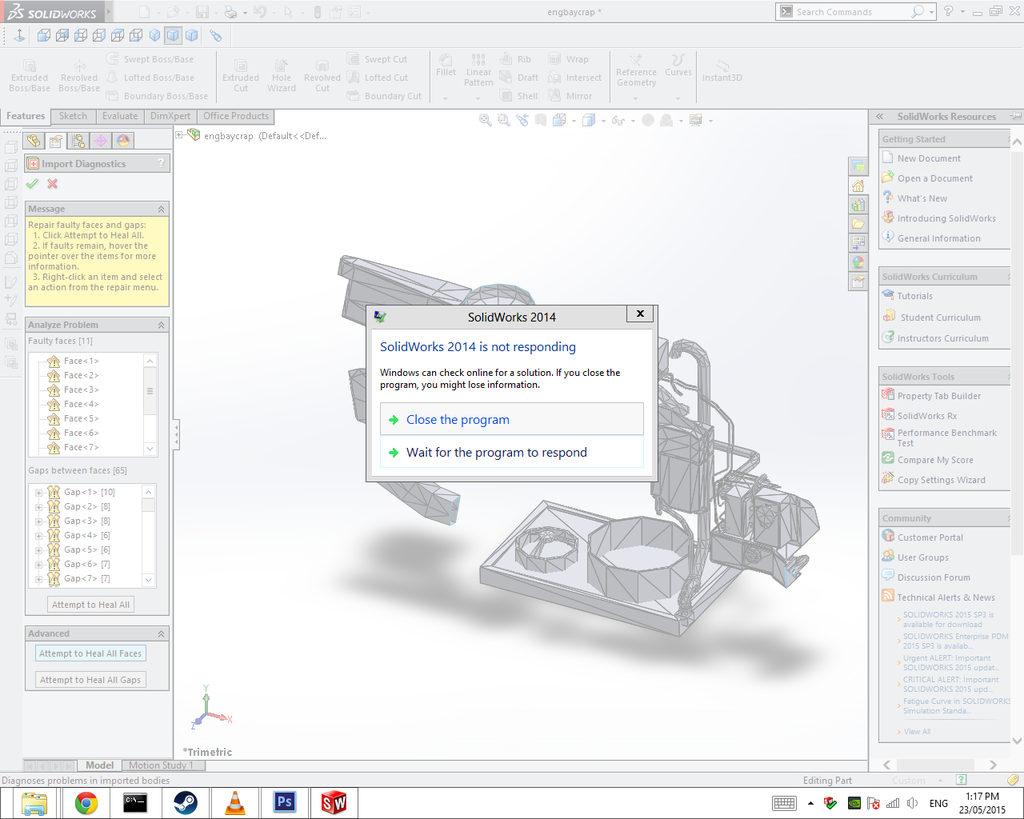Image resolution: width=1024 pixels, height=819 pixels.
Task: Collapse the Analyze Problem section
Action: click(x=161, y=325)
